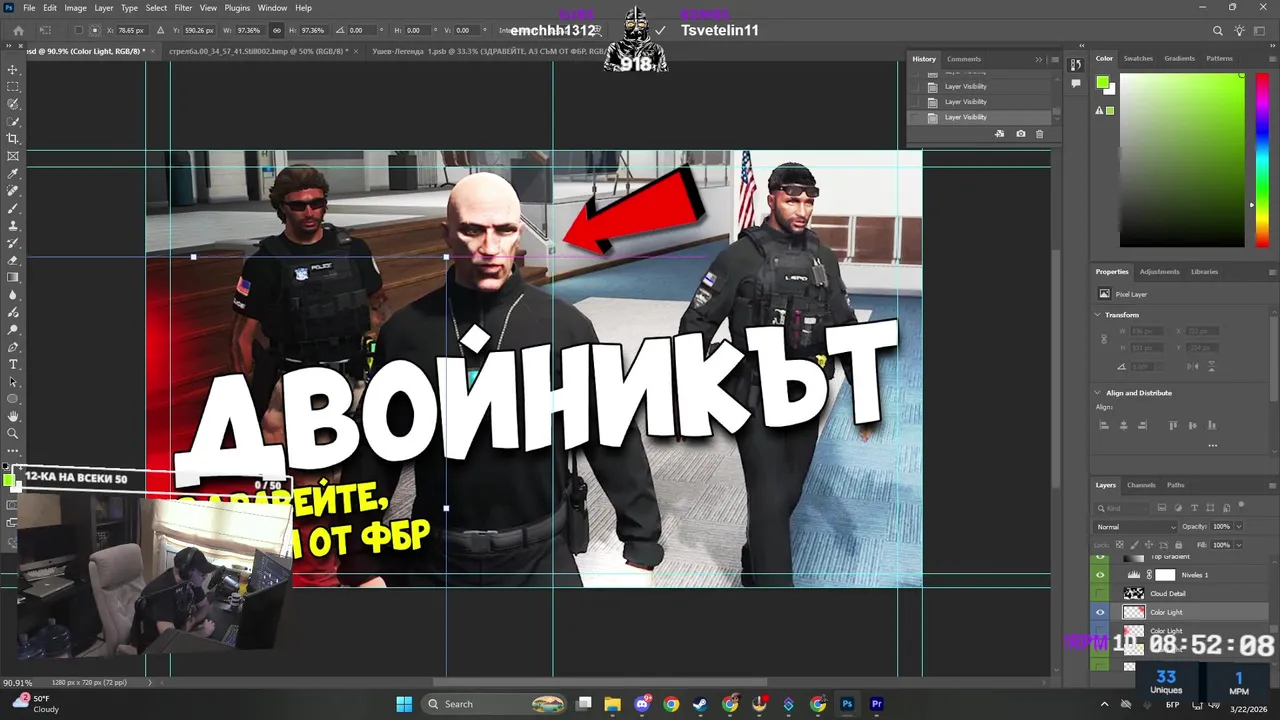Select the Clone Stamp tool
1280x720 pixels.
13,226
